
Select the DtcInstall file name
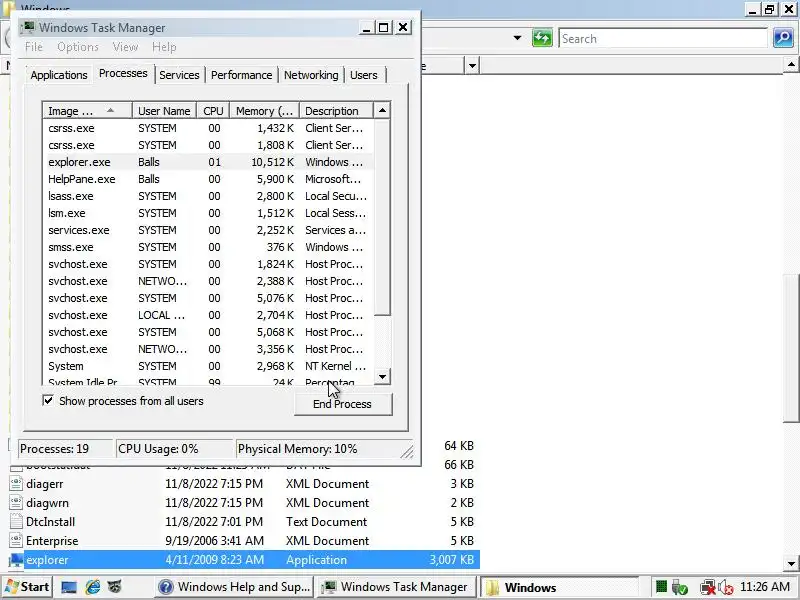click(51, 522)
